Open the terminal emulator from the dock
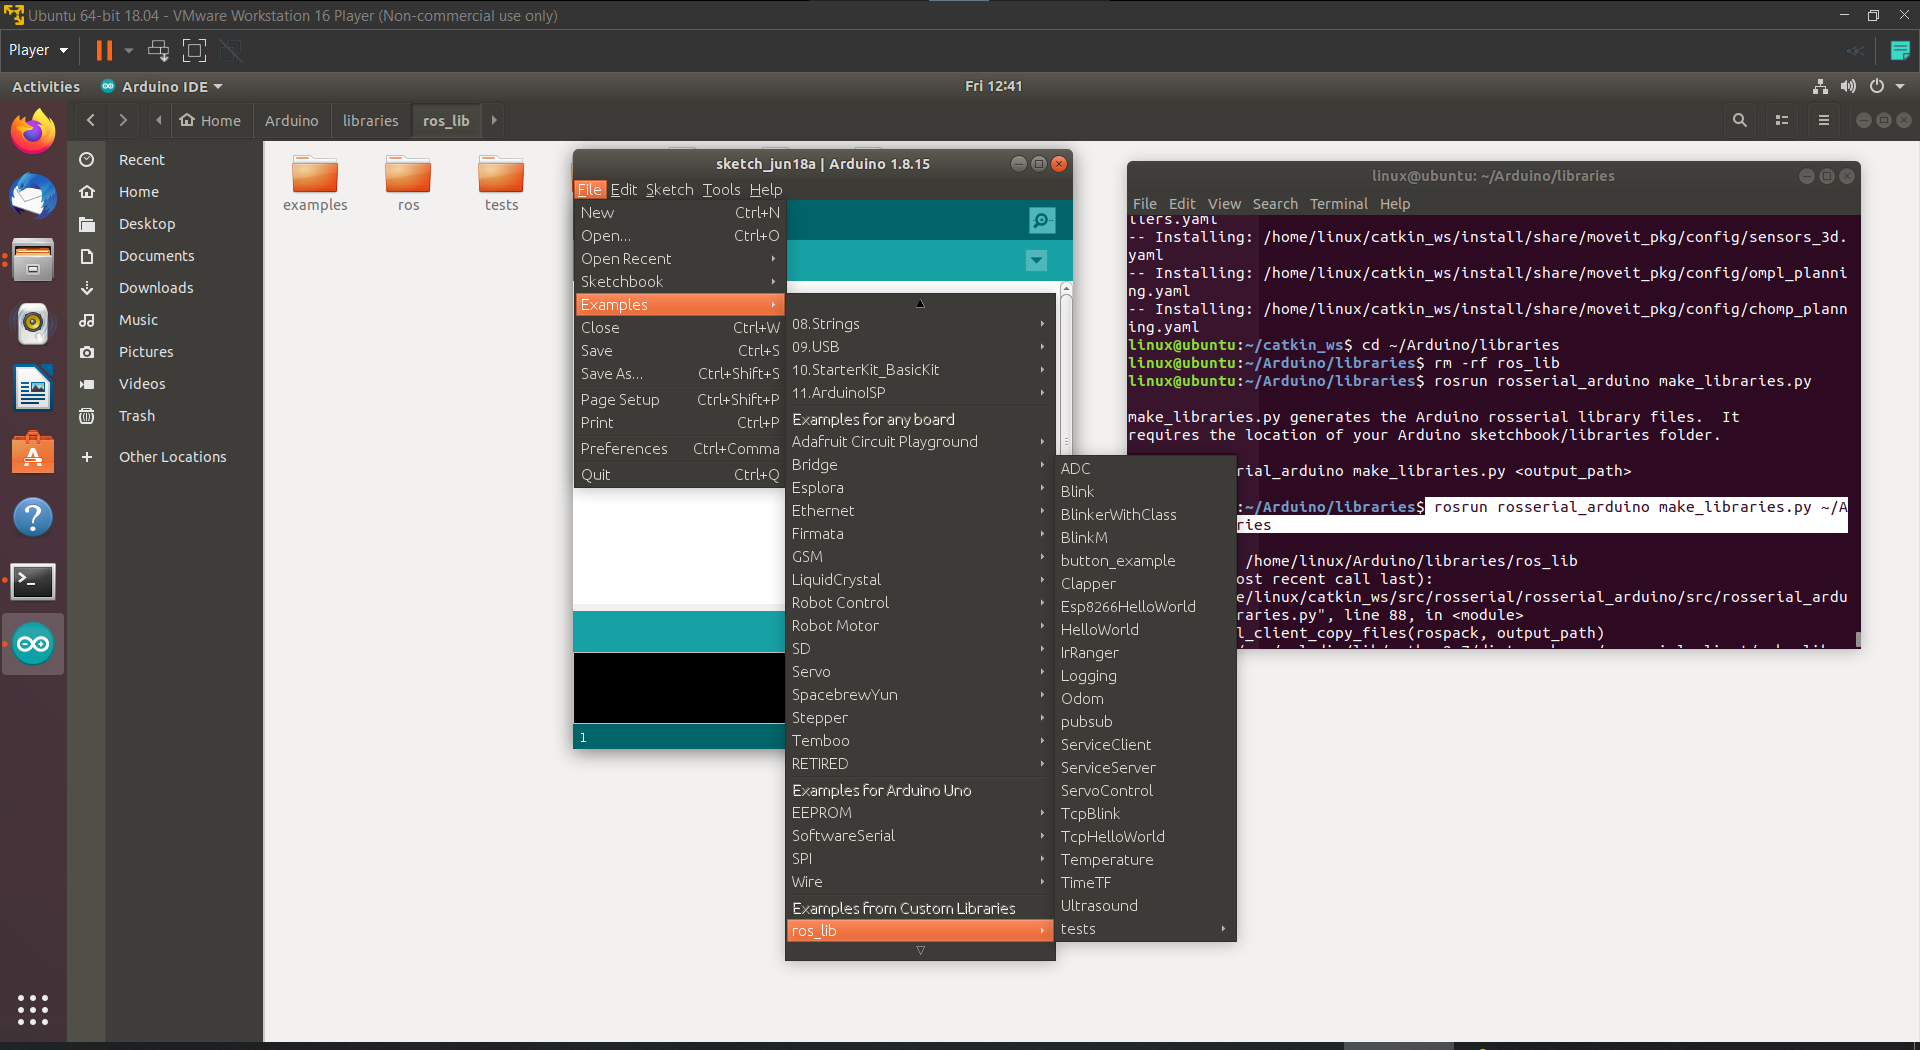 click(33, 581)
